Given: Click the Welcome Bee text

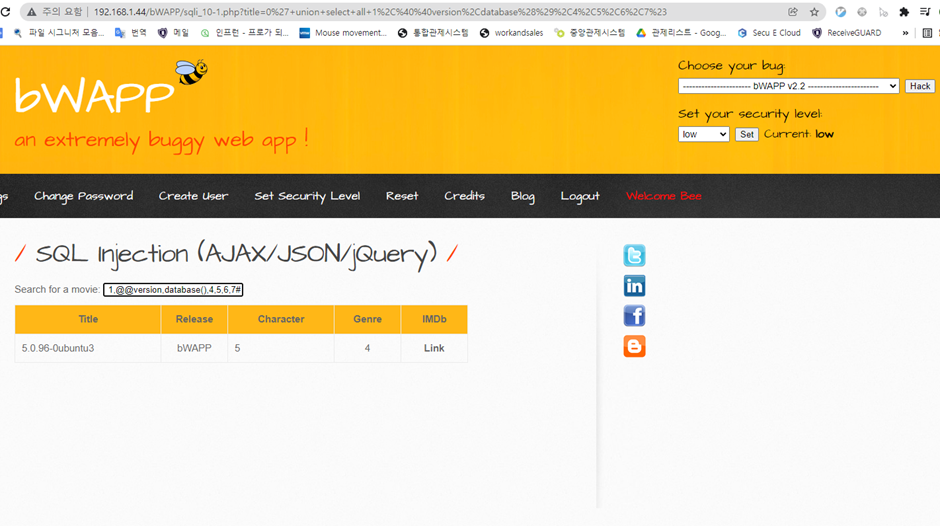Looking at the screenshot, I should (664, 196).
